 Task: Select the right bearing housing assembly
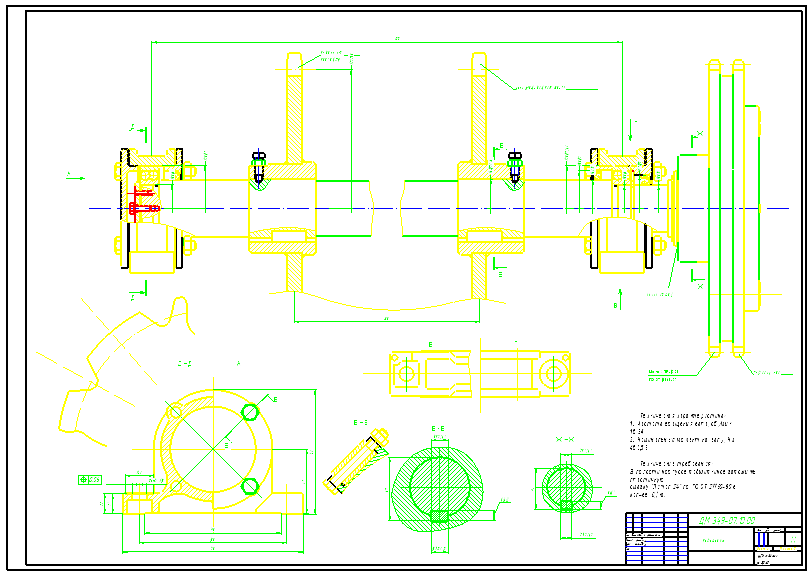(x=623, y=209)
